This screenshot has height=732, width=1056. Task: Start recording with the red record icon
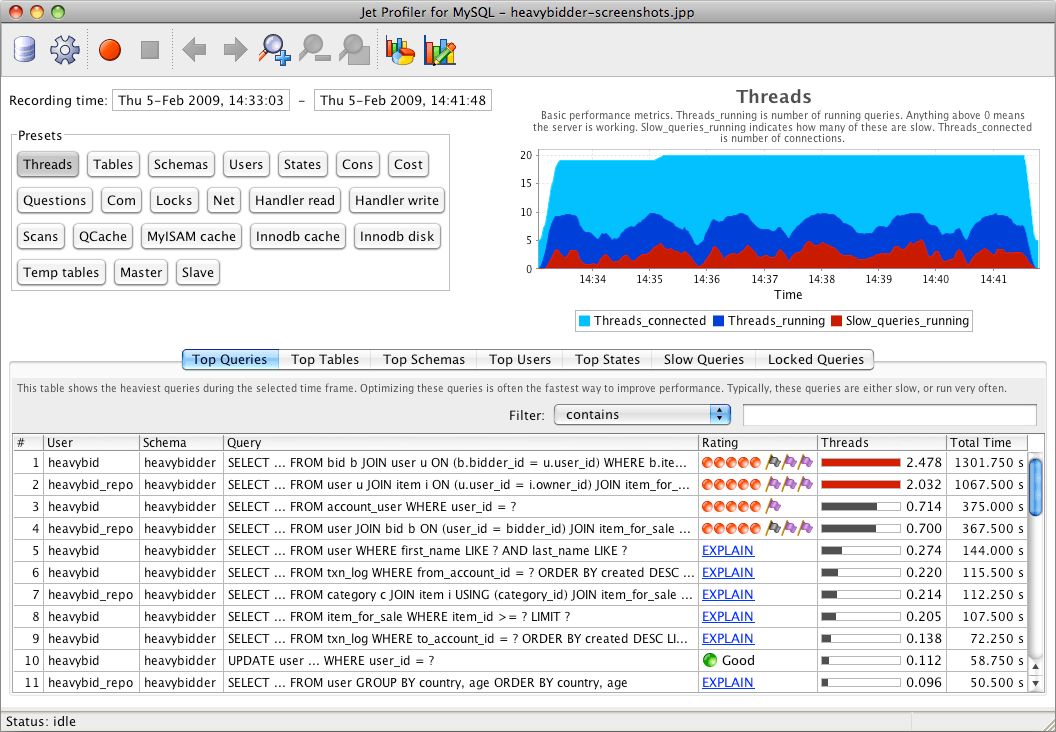pos(110,49)
